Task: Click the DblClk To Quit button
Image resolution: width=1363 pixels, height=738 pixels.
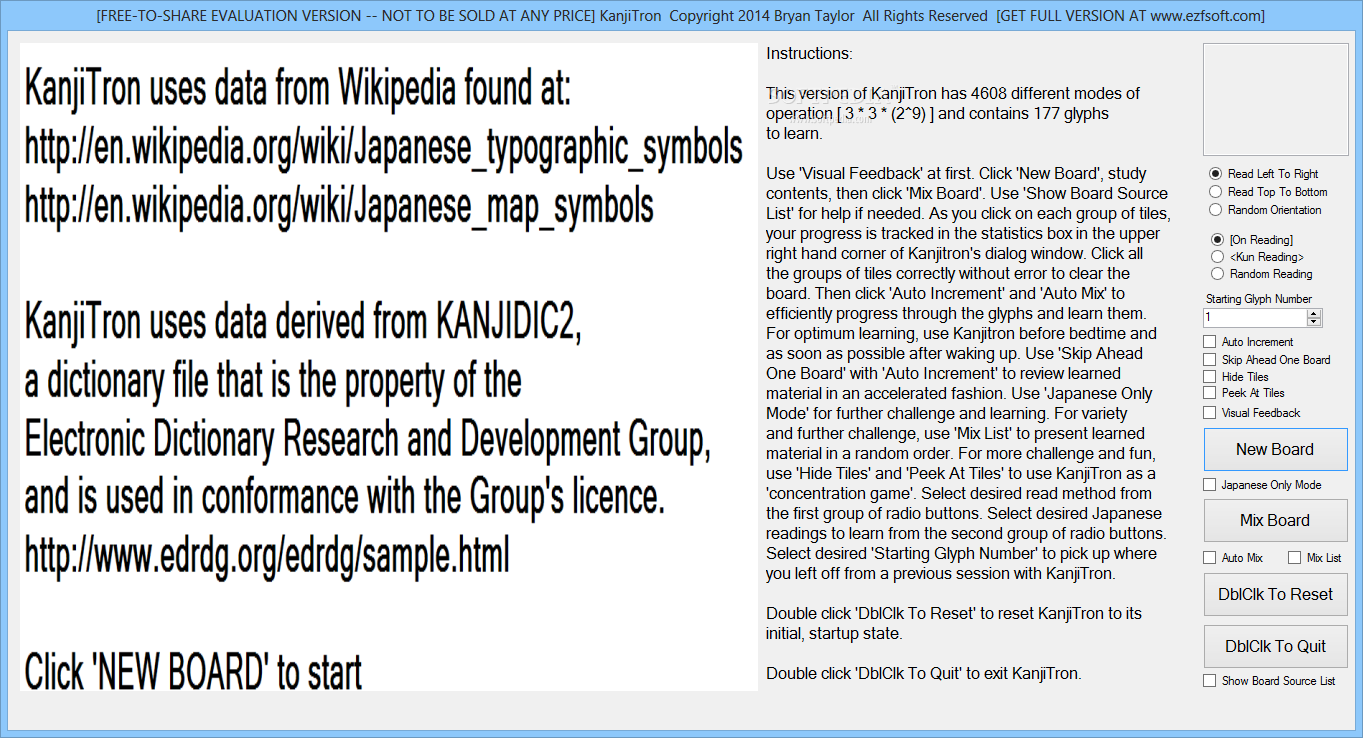Action: (1275, 647)
